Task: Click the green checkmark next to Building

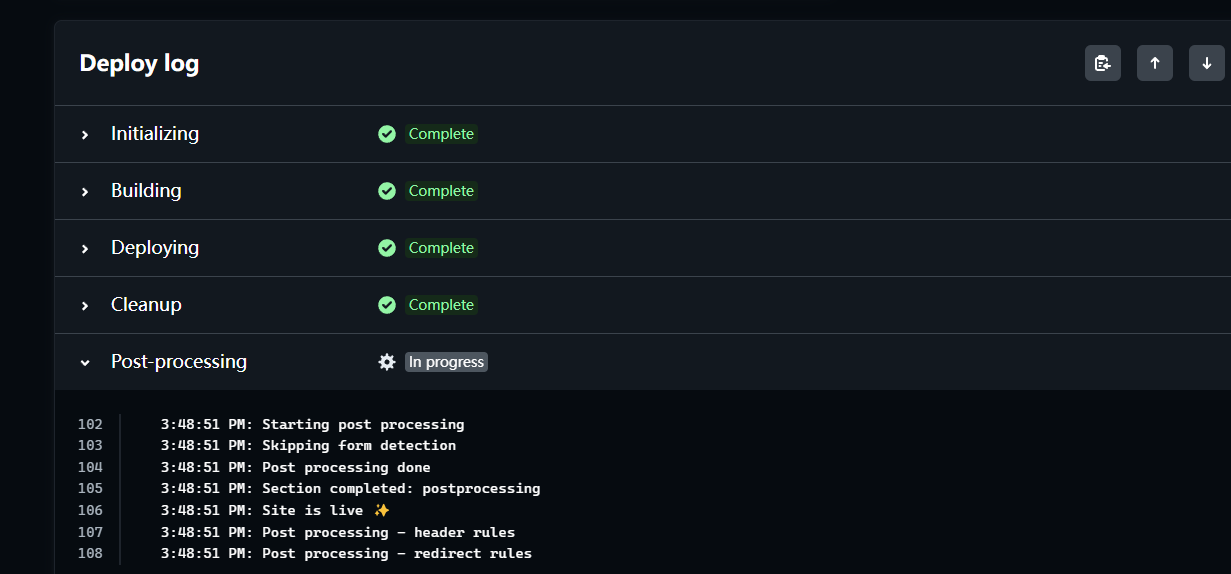Action: [x=387, y=191]
